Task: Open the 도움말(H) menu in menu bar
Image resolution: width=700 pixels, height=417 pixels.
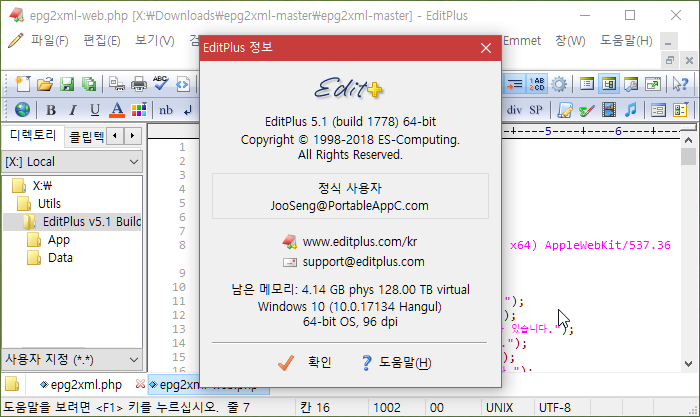Action: 626,41
